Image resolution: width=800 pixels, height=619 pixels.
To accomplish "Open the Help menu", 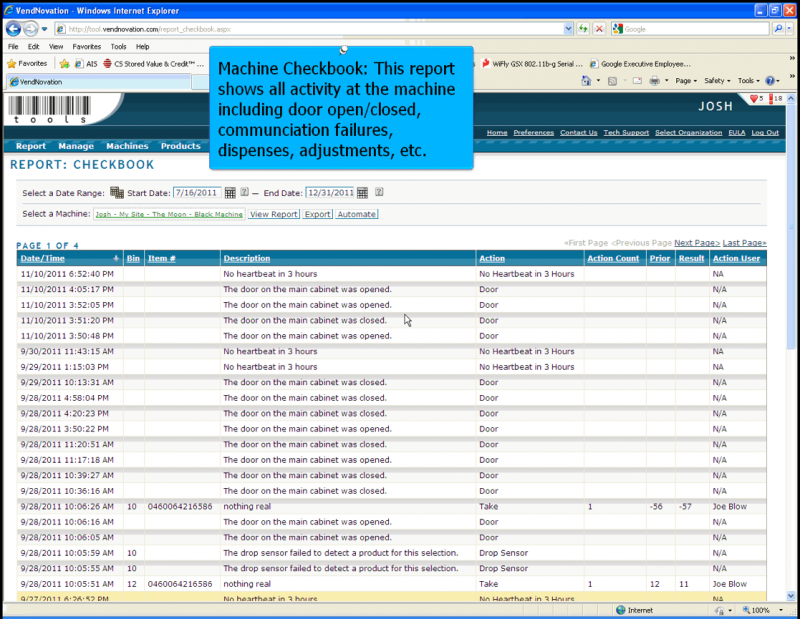I will (142, 46).
